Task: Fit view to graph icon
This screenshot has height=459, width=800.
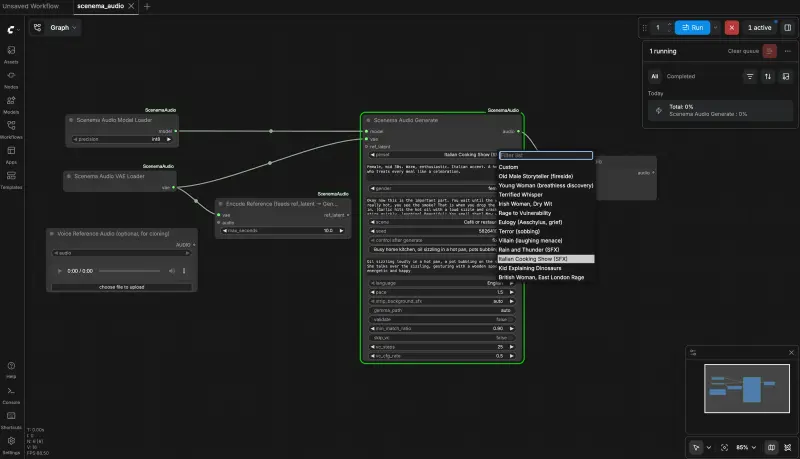Action: click(x=724, y=447)
